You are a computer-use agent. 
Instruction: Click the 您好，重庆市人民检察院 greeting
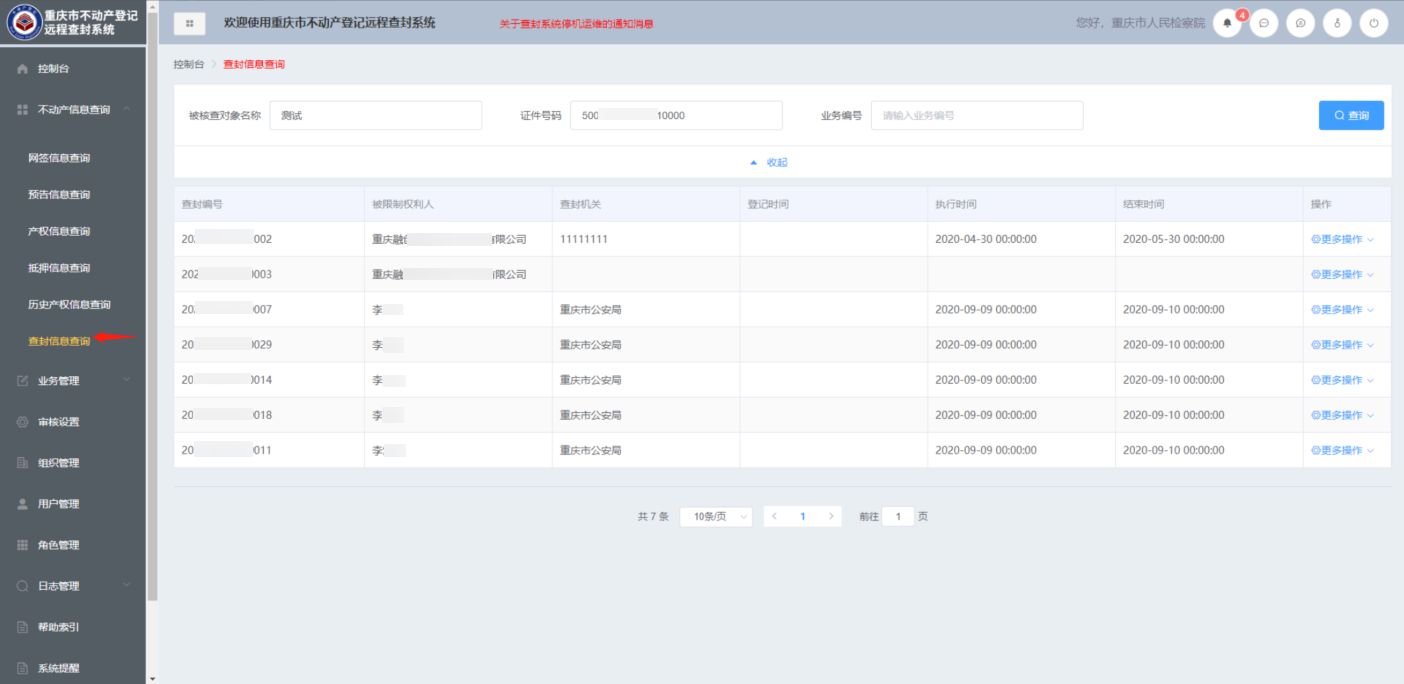[1140, 23]
